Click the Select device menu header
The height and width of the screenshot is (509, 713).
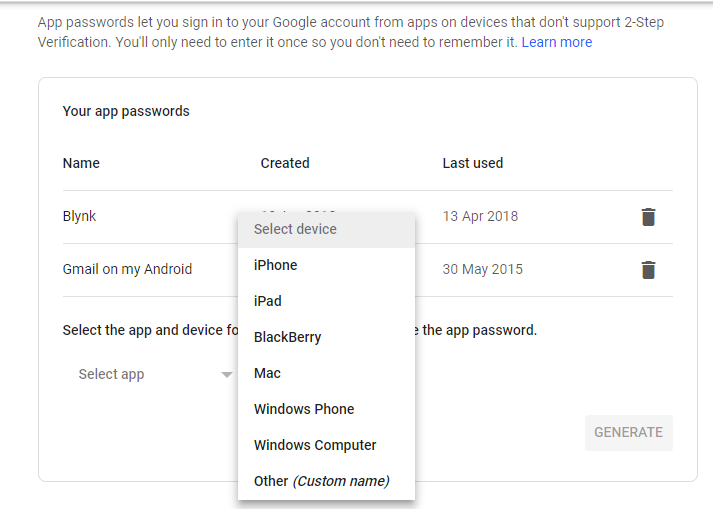pyautogui.click(x=296, y=229)
